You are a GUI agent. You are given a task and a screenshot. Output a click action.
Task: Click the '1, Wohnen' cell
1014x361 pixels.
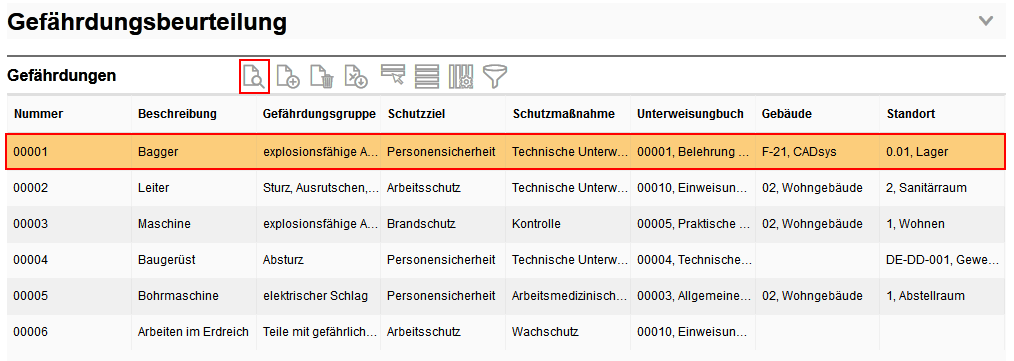point(943,224)
